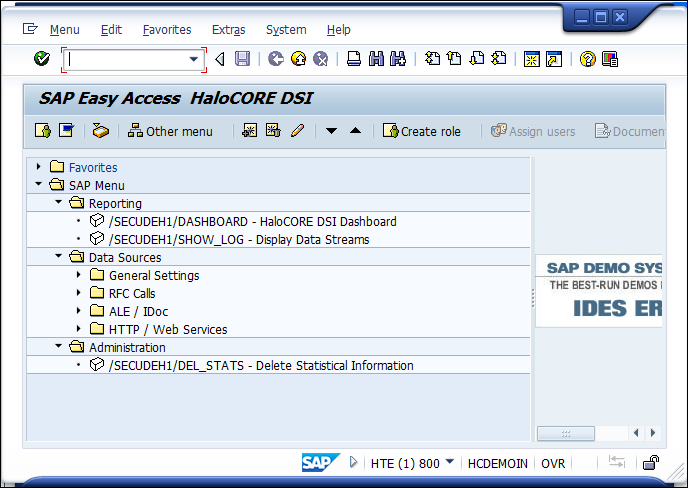The width and height of the screenshot is (688, 488).
Task: Expand the Favorites folder
Action: [x=39, y=167]
